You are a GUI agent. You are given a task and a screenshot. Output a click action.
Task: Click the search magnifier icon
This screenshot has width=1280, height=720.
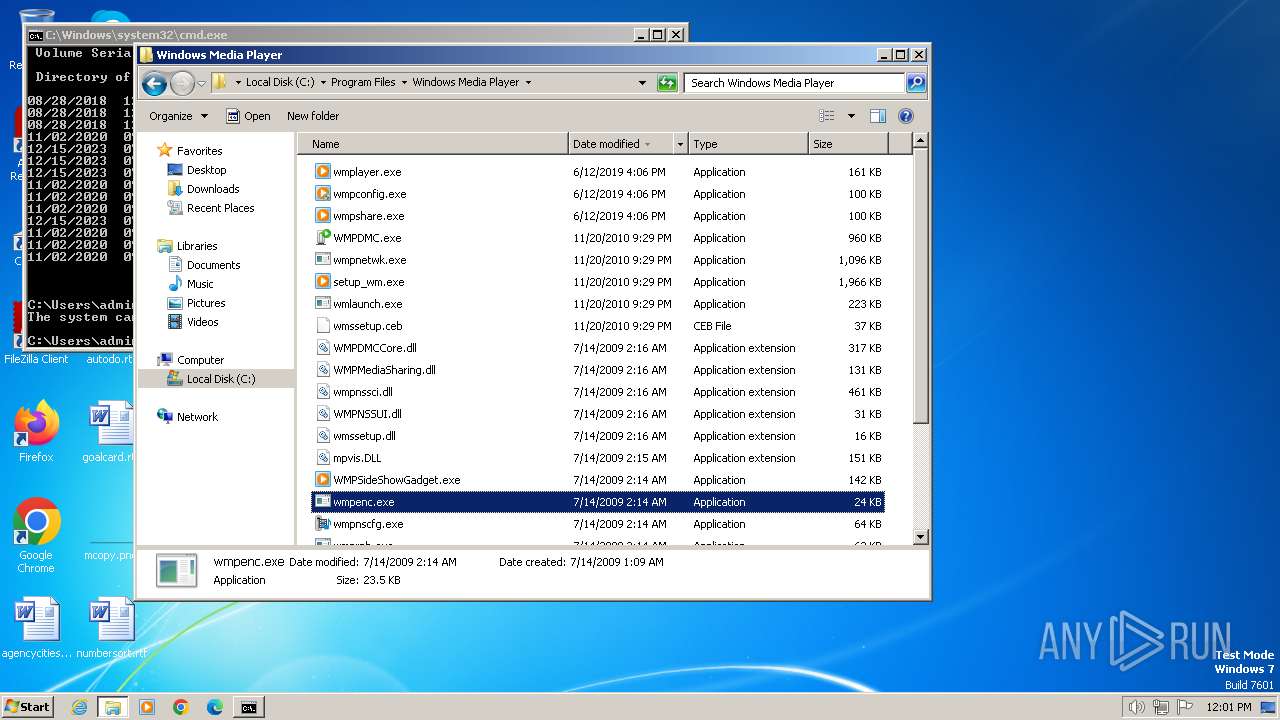[x=915, y=83]
